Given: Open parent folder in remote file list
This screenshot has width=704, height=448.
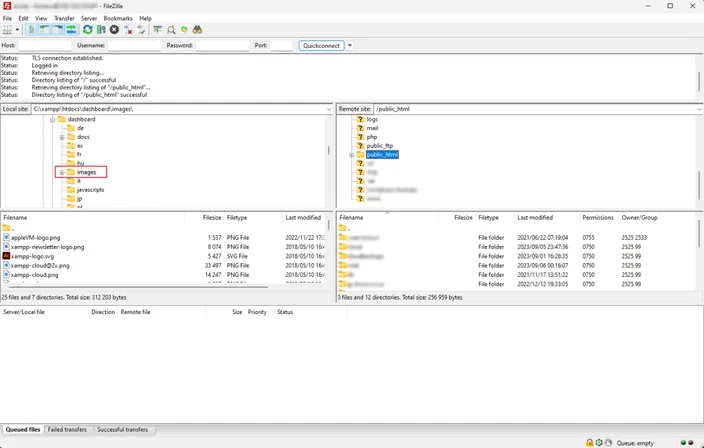Looking at the screenshot, I should click(345, 228).
